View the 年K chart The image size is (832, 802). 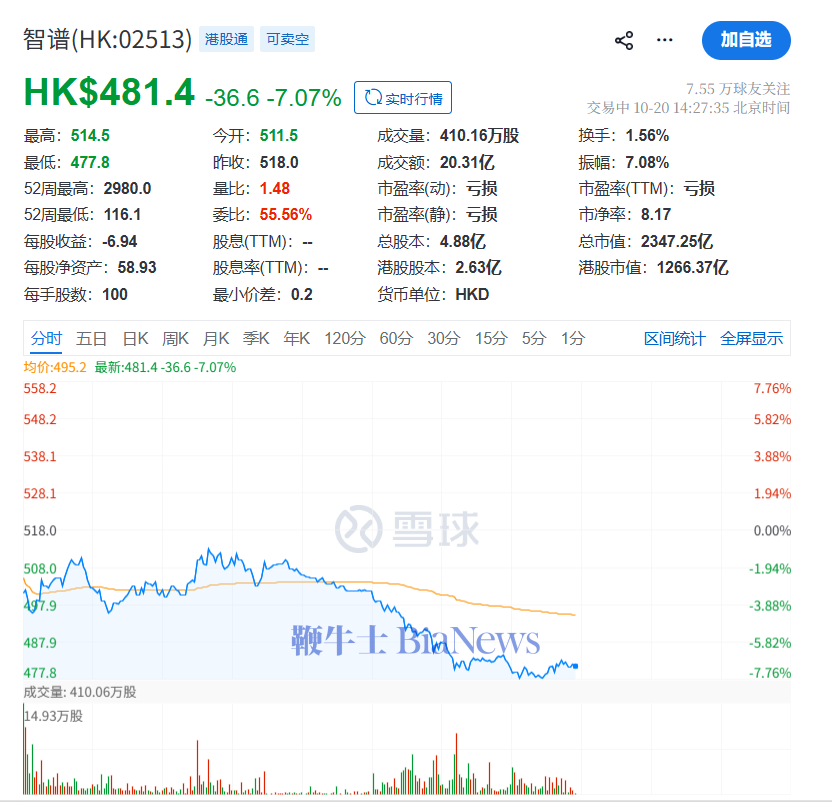296,338
